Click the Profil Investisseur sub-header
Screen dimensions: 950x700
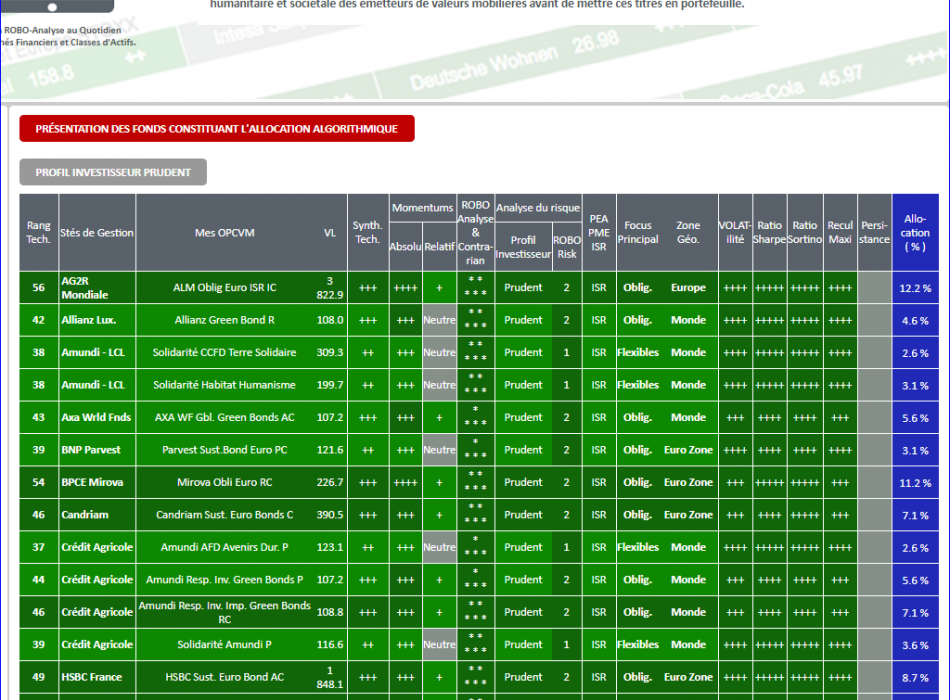point(523,247)
